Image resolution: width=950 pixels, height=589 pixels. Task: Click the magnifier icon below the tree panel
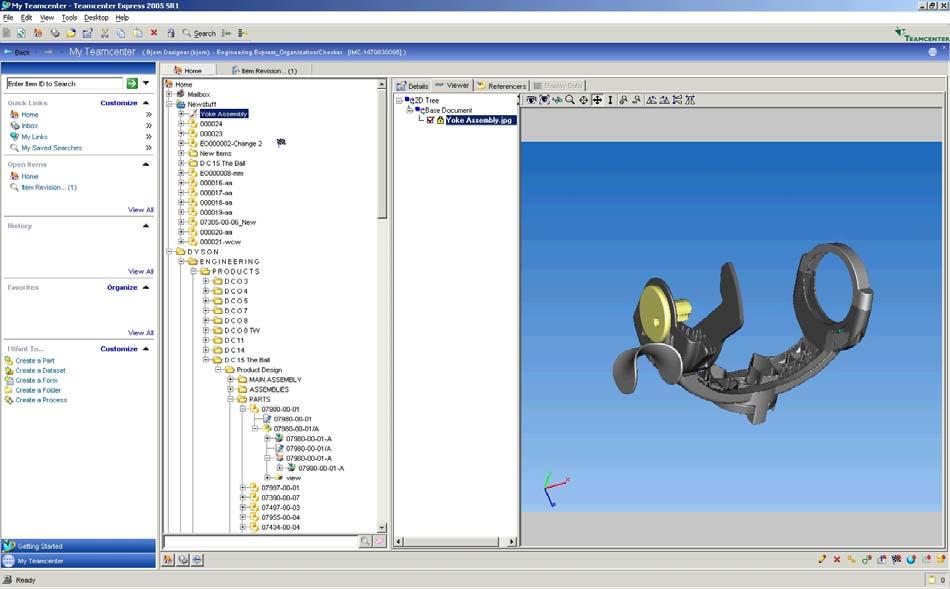365,541
